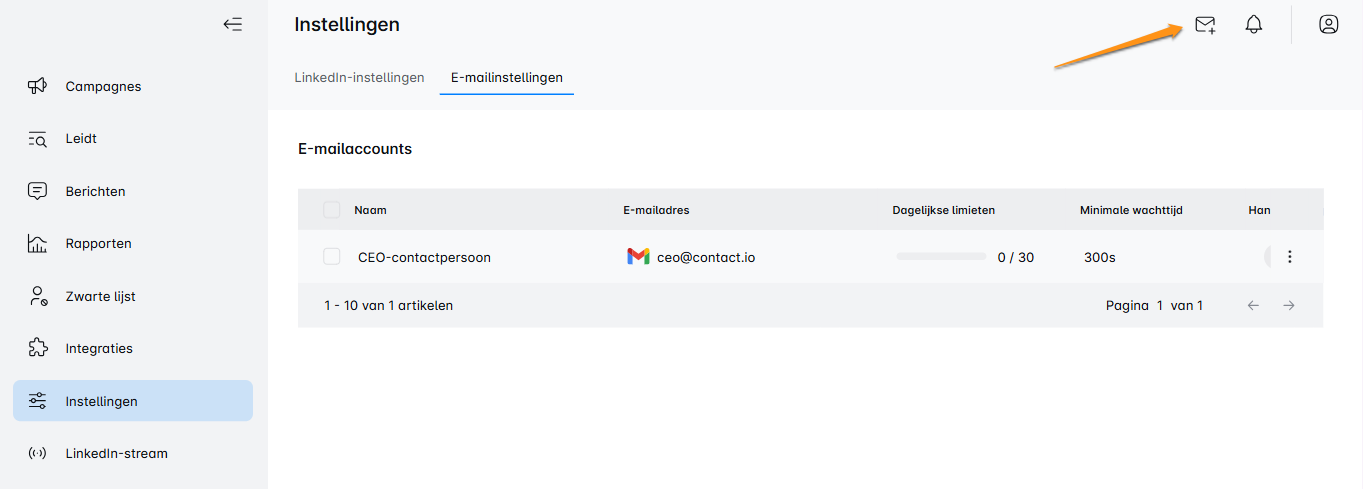Open the notifications bell

1253,25
